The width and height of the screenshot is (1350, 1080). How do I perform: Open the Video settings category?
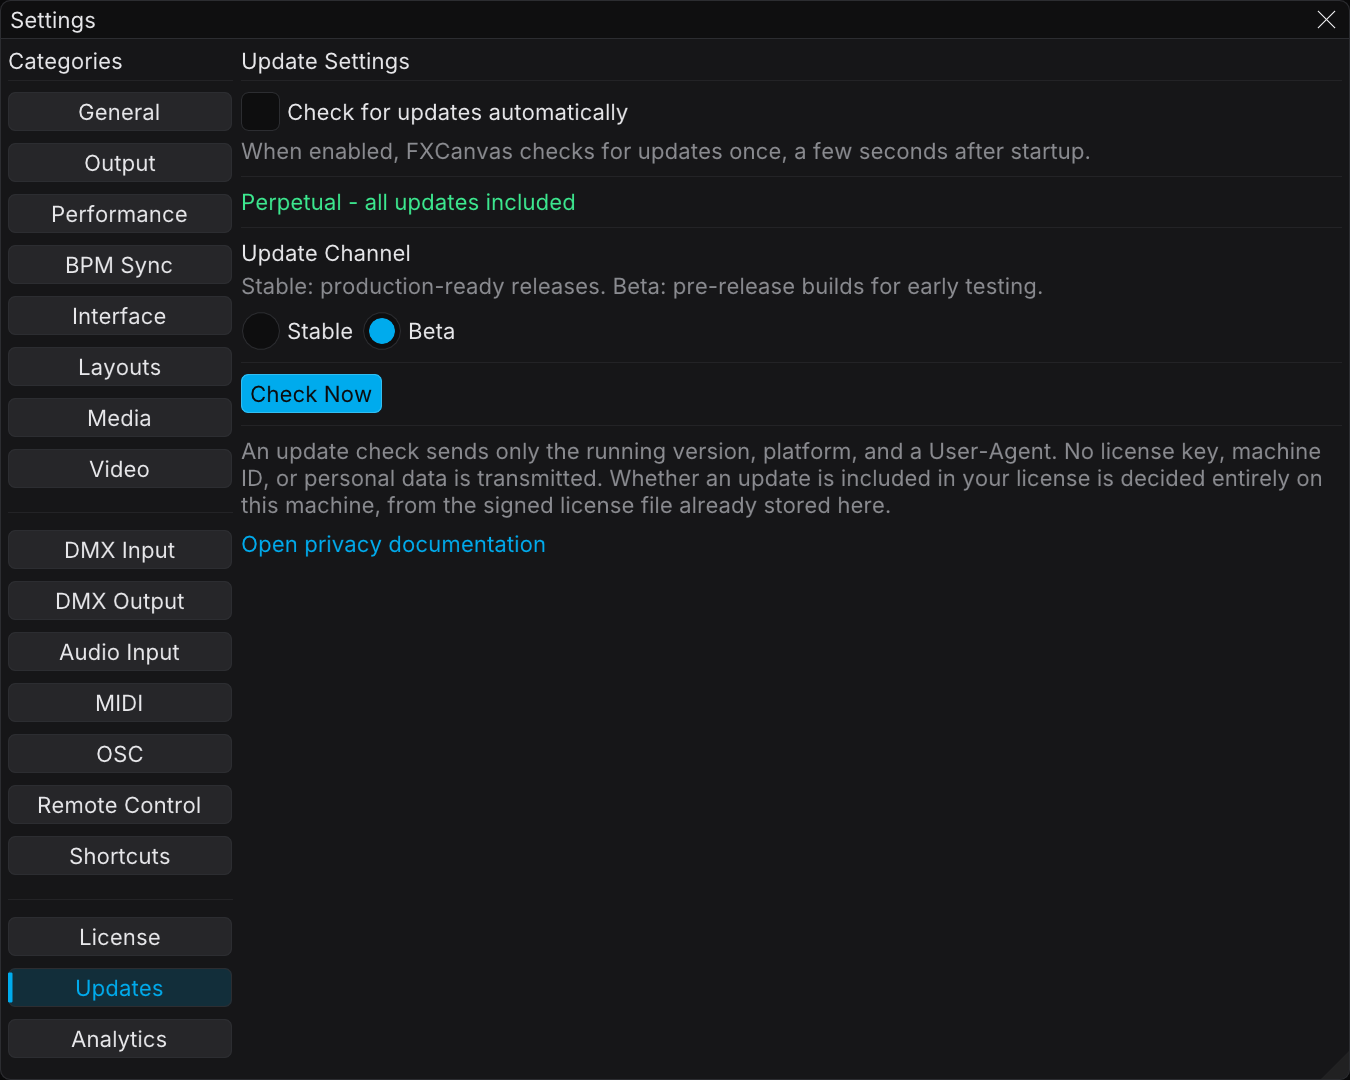coord(120,469)
